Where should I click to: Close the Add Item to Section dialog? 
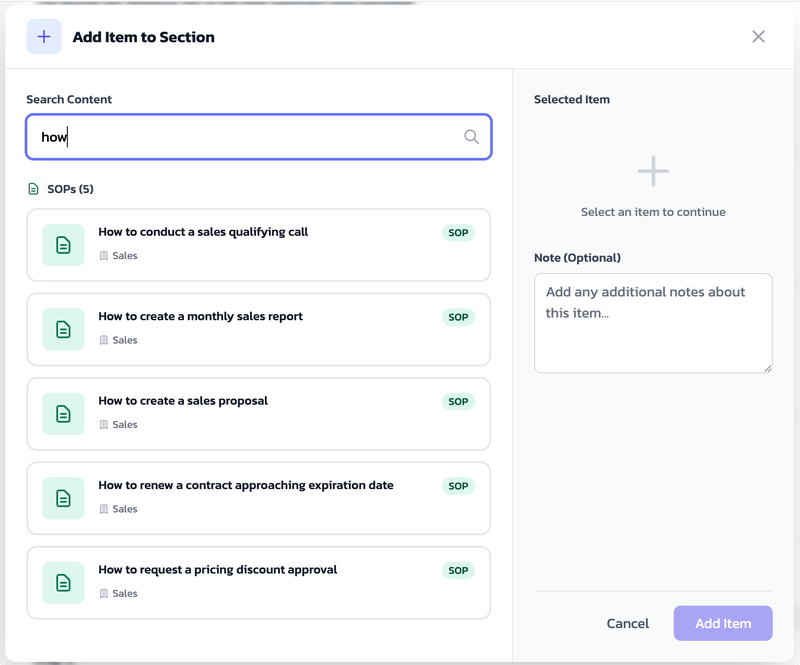[758, 37]
